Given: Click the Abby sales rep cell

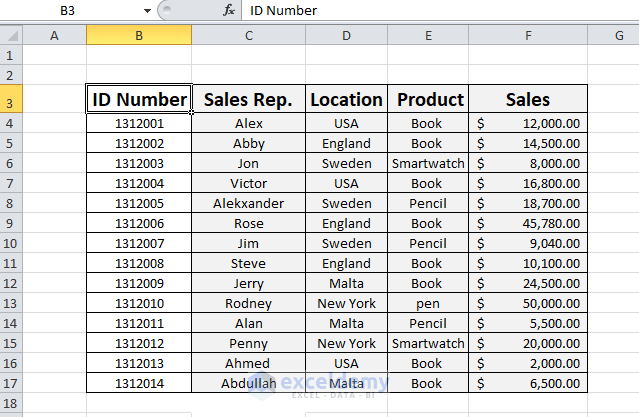Looking at the screenshot, I should tap(249, 143).
